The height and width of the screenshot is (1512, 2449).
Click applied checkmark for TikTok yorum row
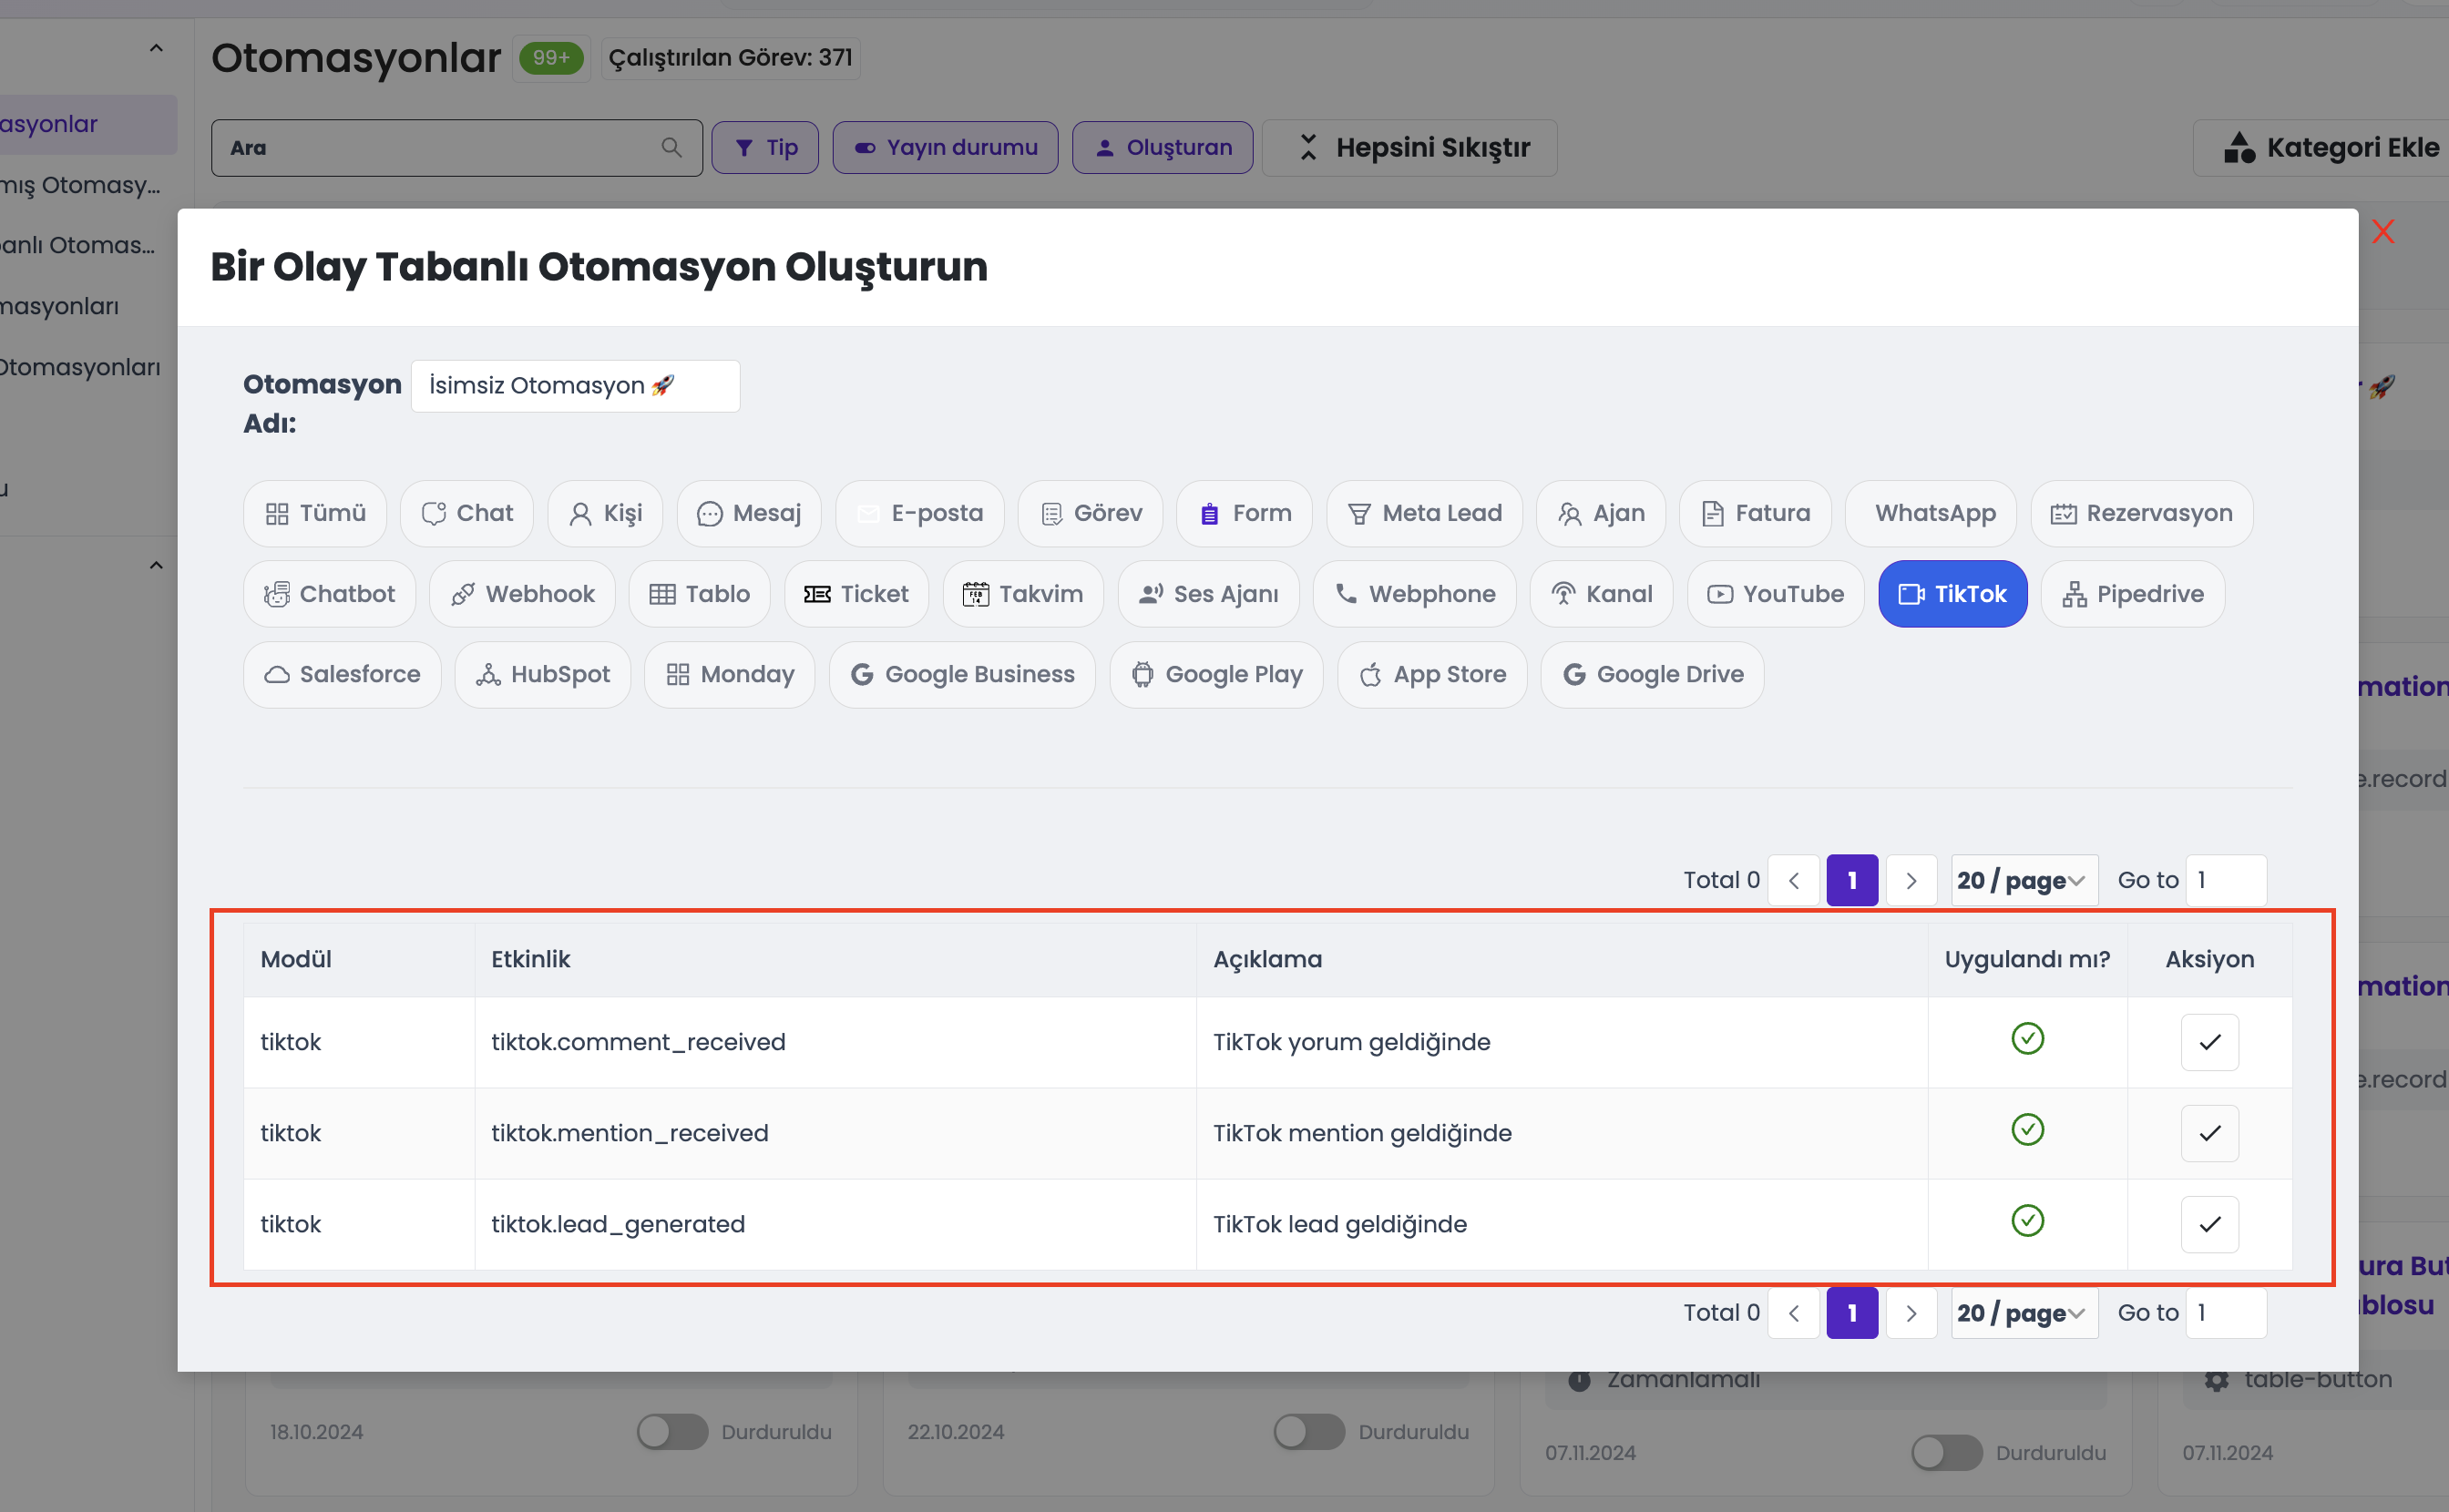pos(2027,1039)
